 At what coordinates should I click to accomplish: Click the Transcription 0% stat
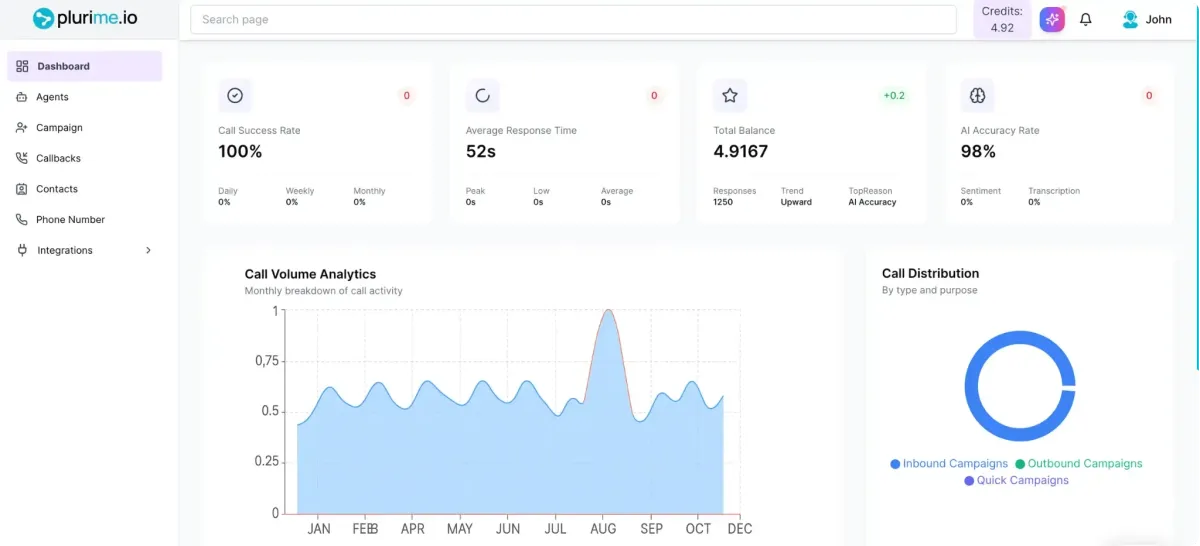(x=1054, y=196)
